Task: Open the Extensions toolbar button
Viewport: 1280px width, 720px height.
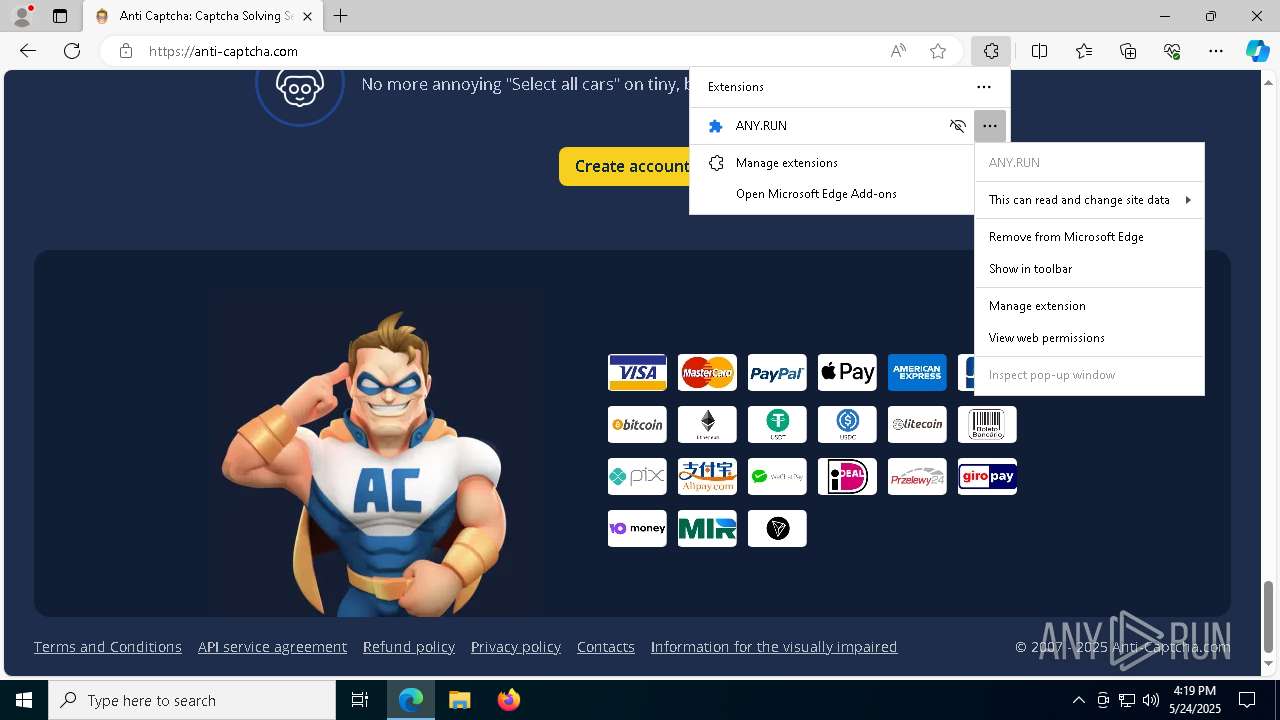Action: [x=991, y=51]
